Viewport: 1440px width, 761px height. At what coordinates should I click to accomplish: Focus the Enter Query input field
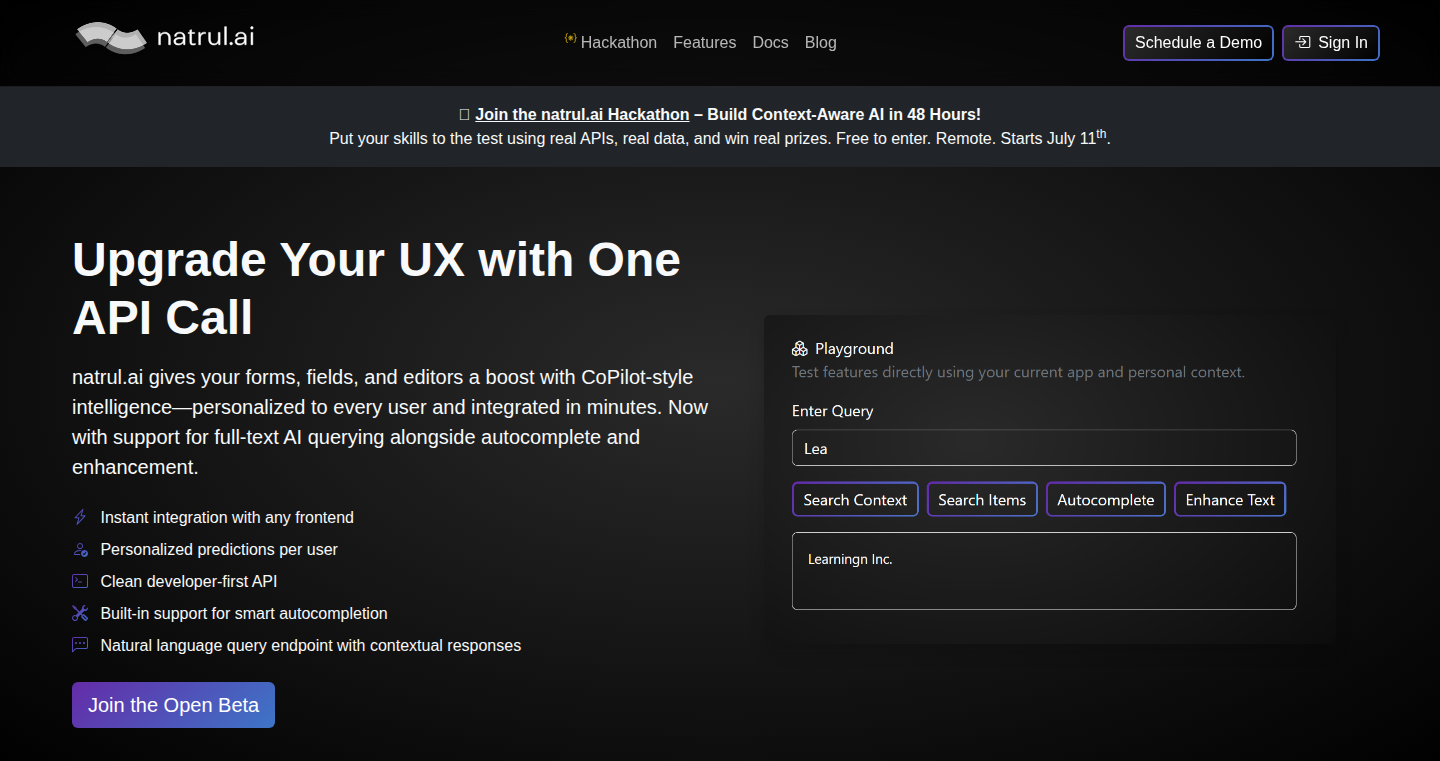tap(1044, 448)
